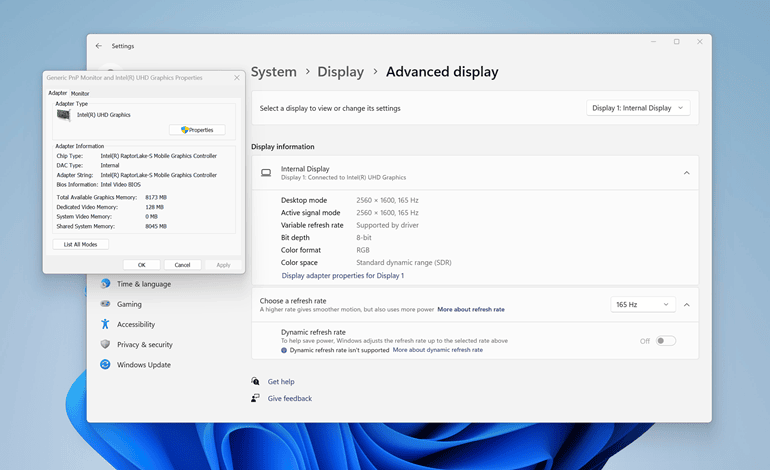Click the Active signal mode value 2560 × 1600, 165 Hz
770x470 pixels.
coord(387,213)
